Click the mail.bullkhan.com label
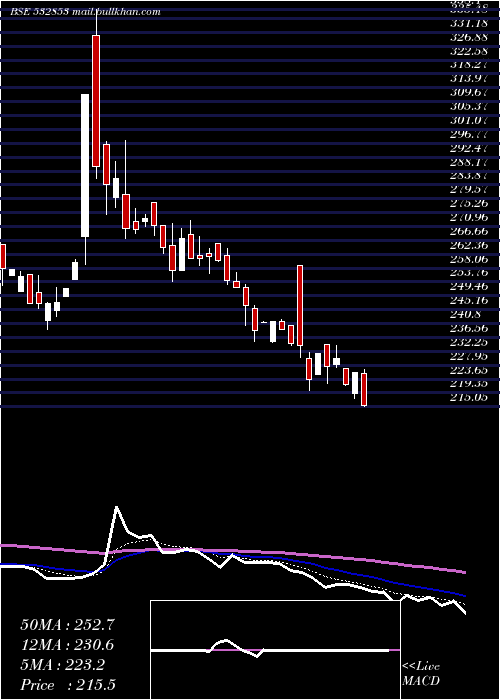 pos(116,12)
